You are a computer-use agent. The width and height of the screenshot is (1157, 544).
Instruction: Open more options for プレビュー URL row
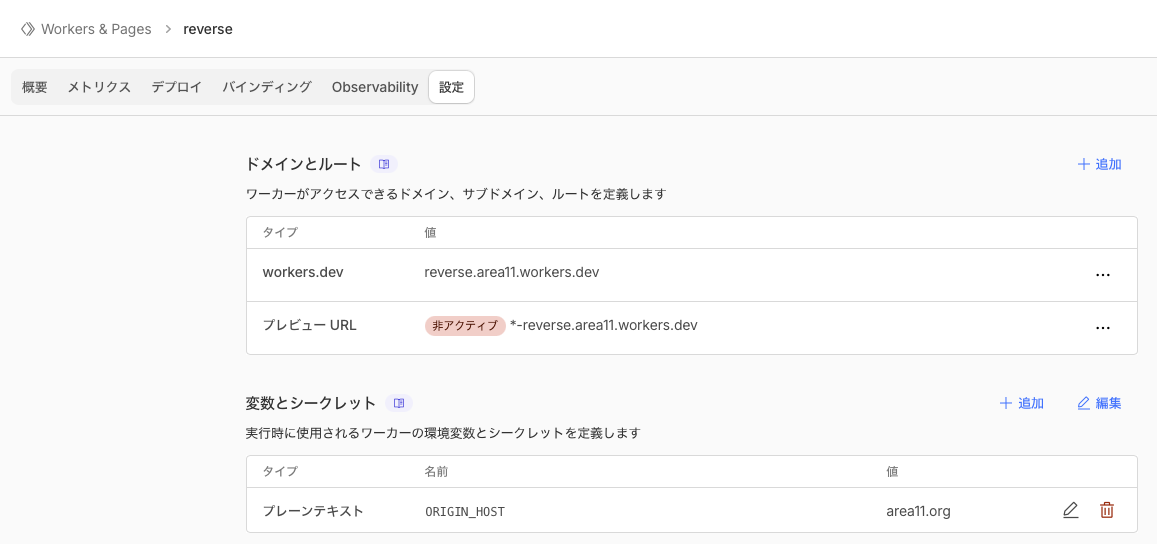pos(1103,327)
